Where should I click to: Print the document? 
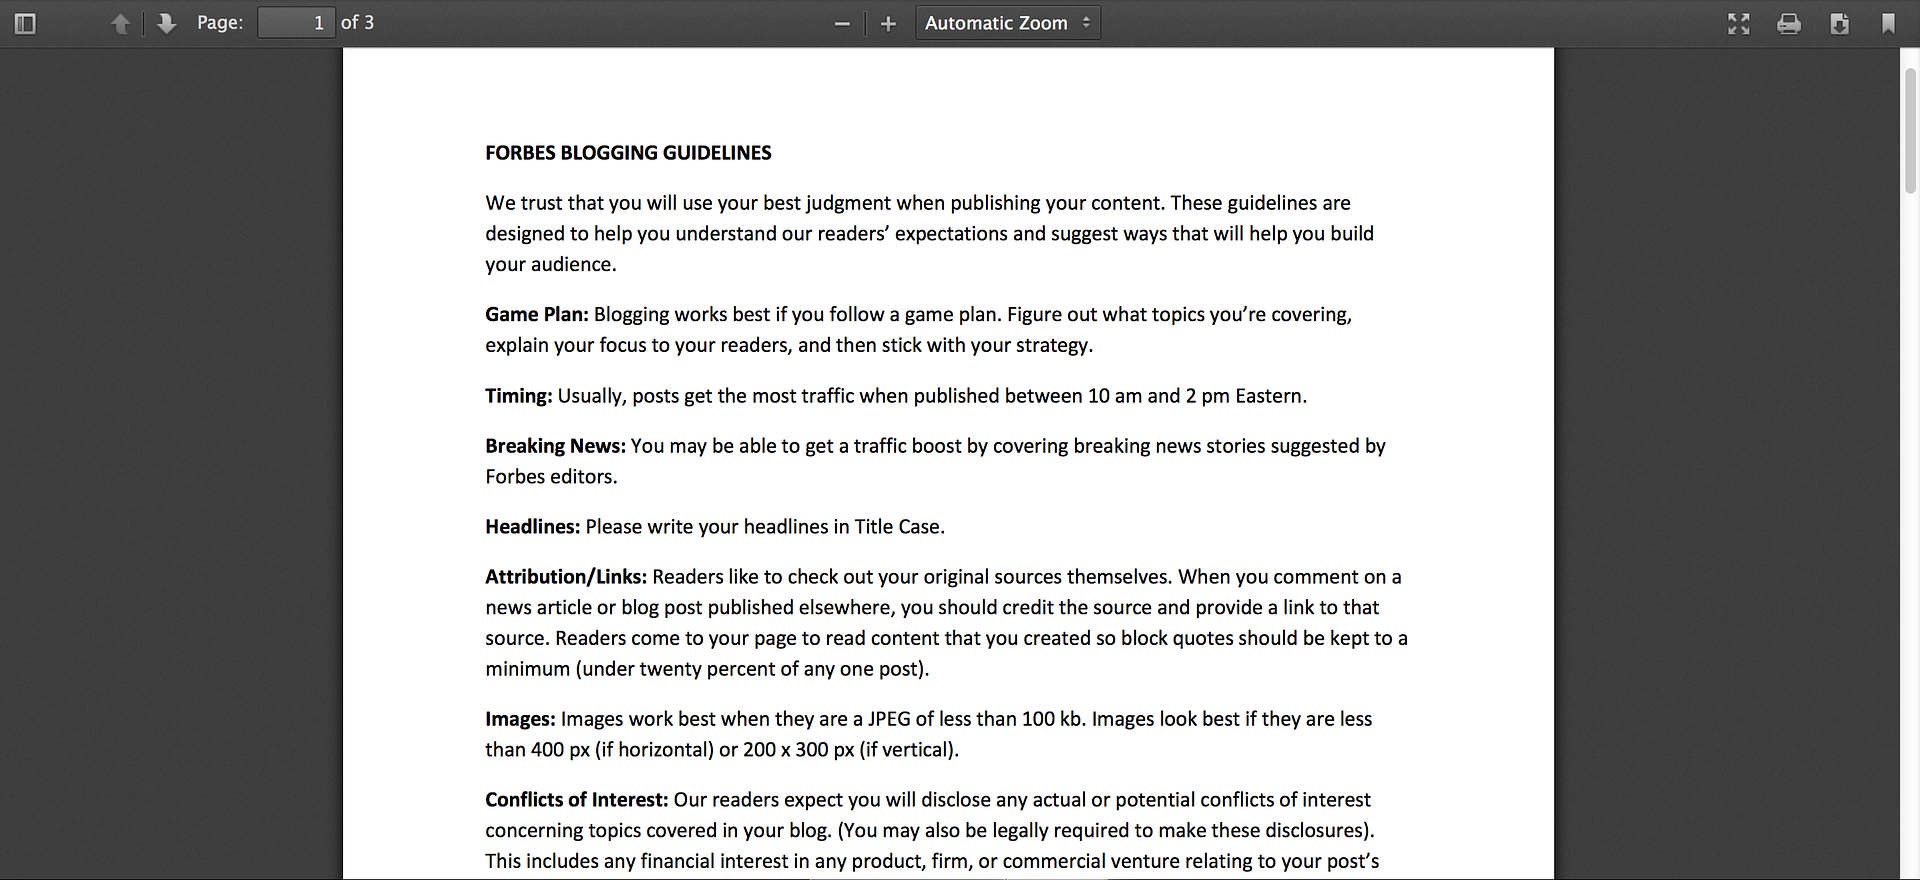point(1789,23)
